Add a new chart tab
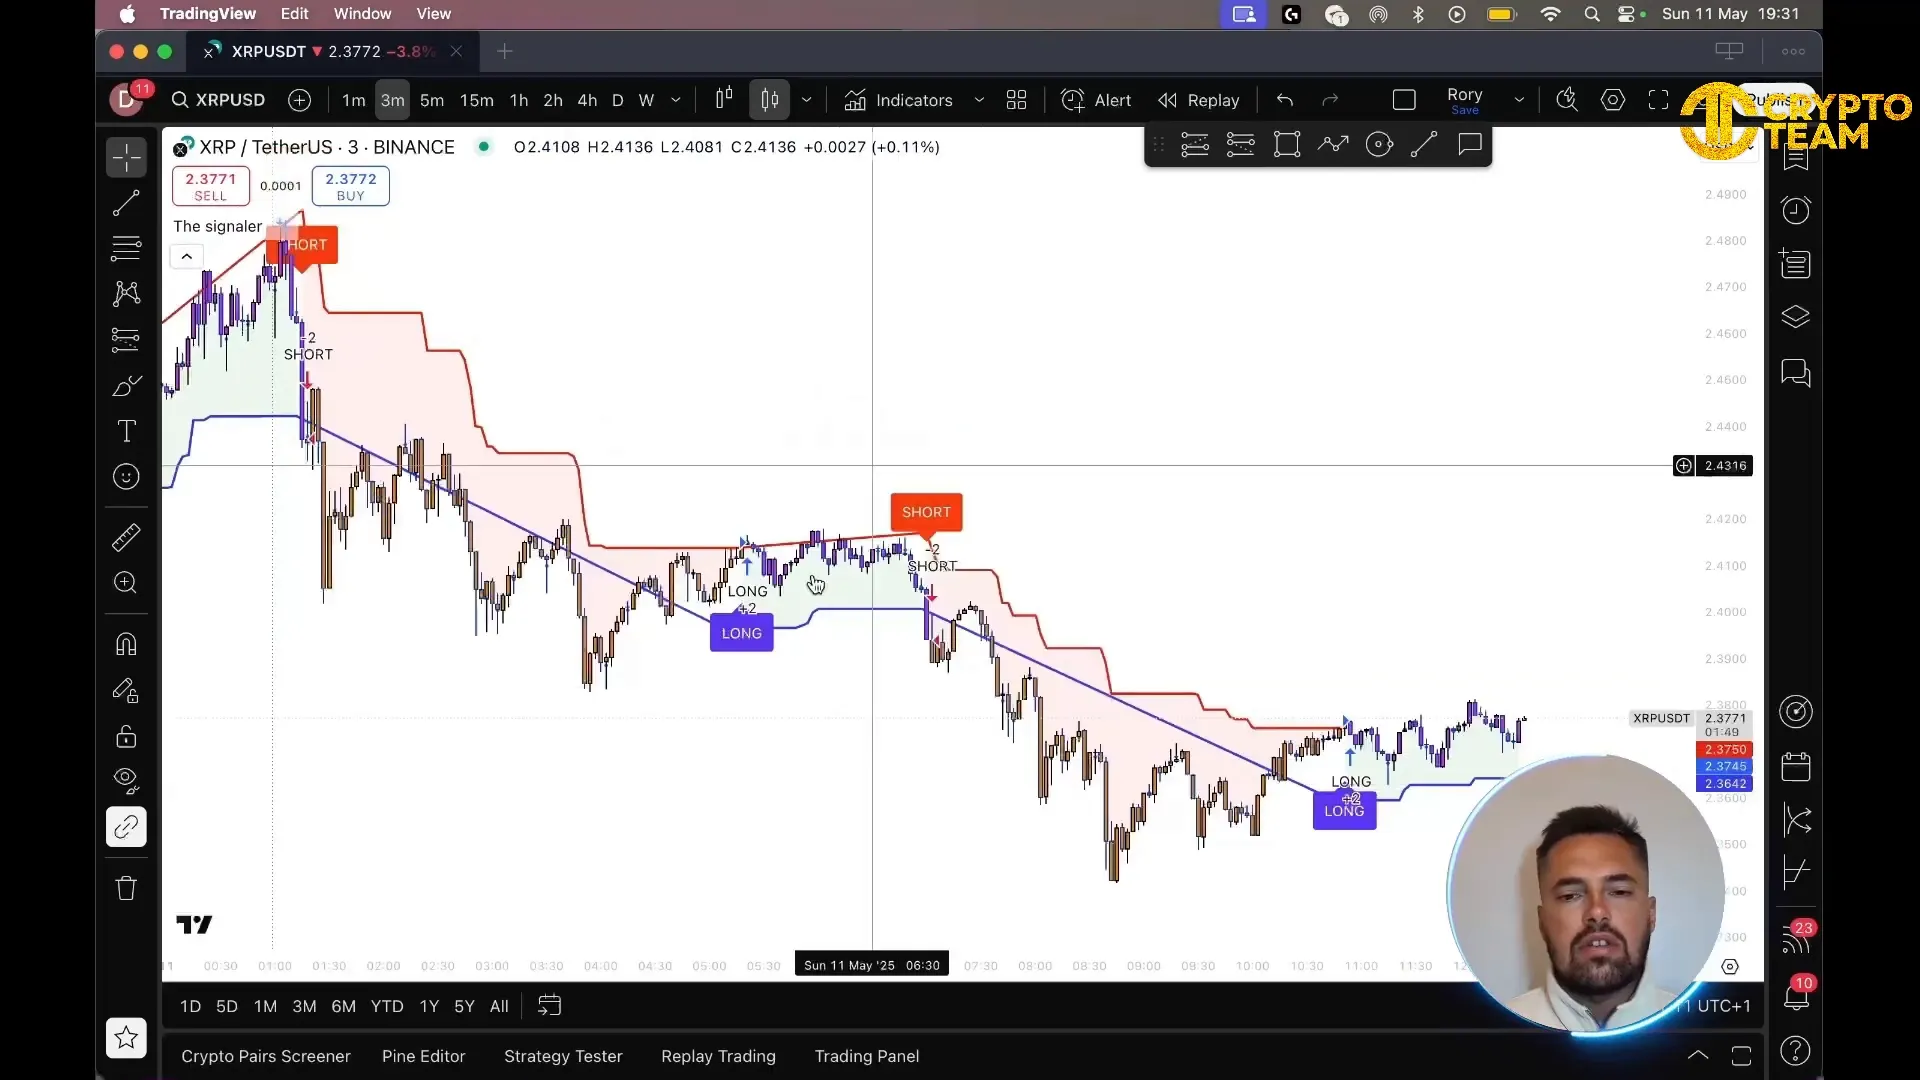This screenshot has height=1080, width=1920. [x=505, y=51]
